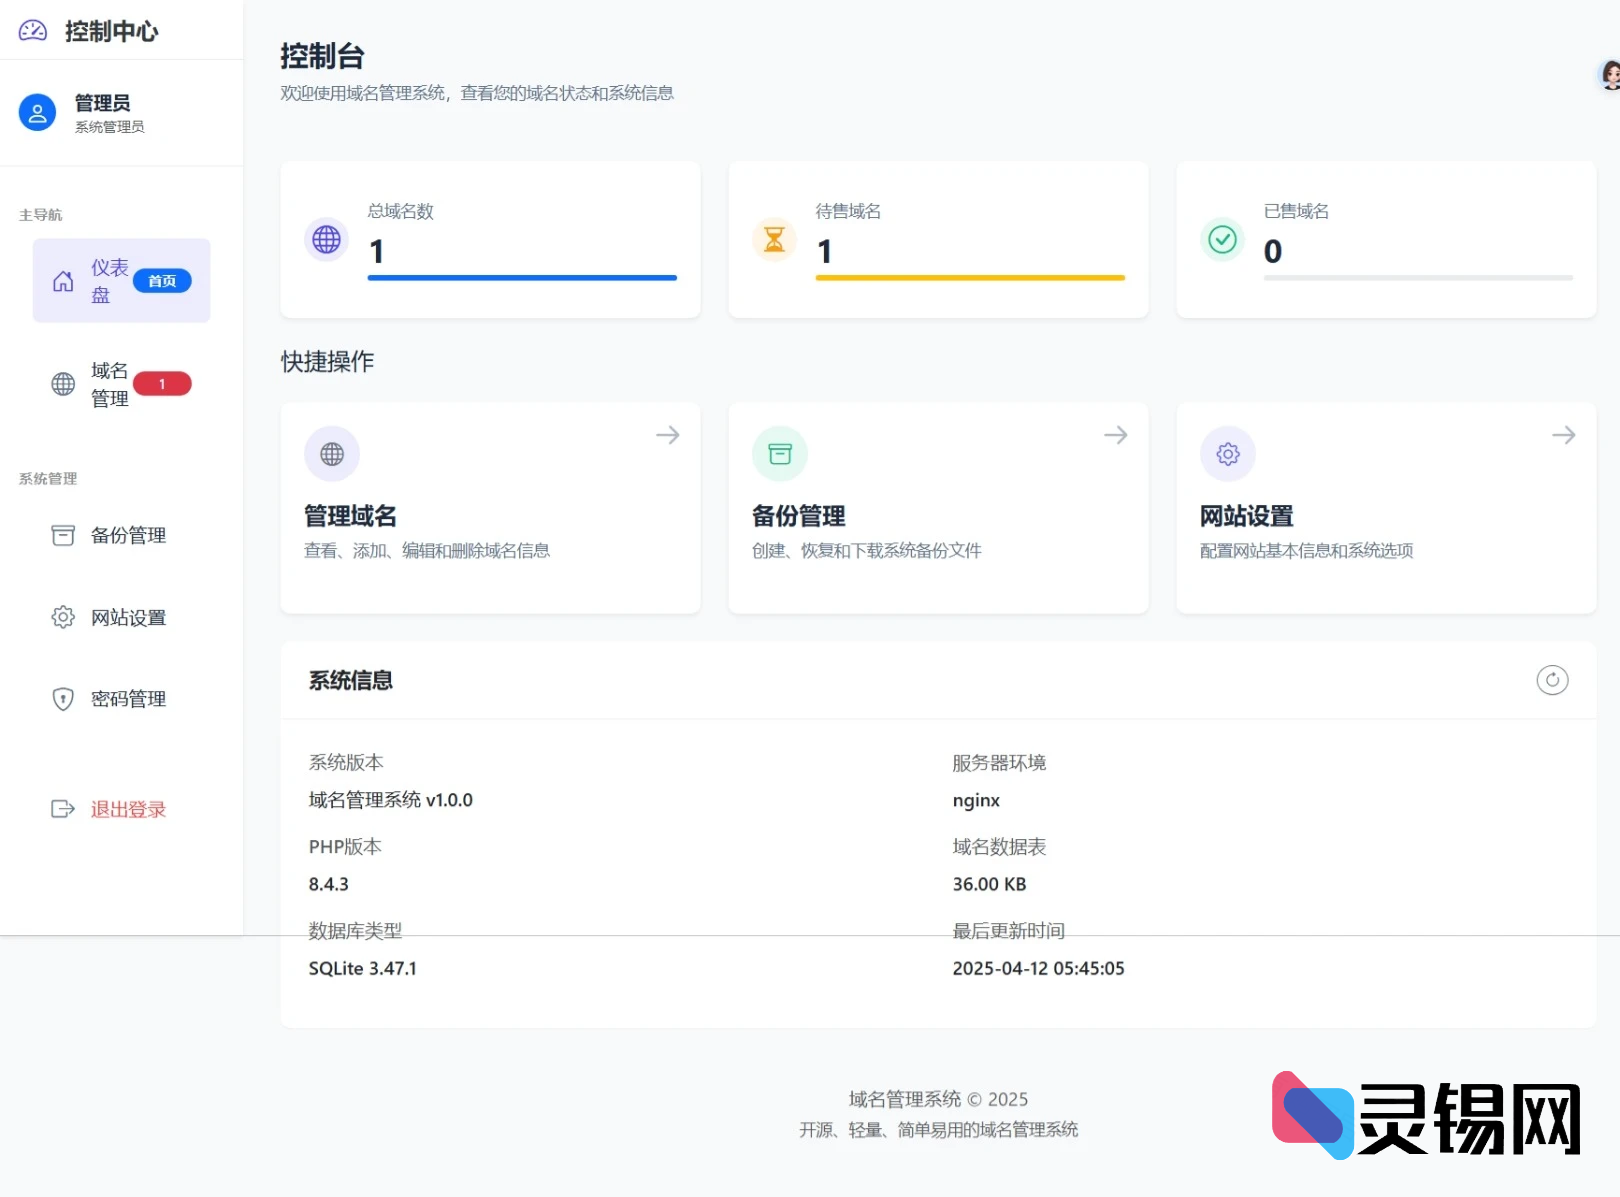Viewport: 1620px width, 1197px height.
Task: Refresh the system information panel
Action: click(1551, 680)
